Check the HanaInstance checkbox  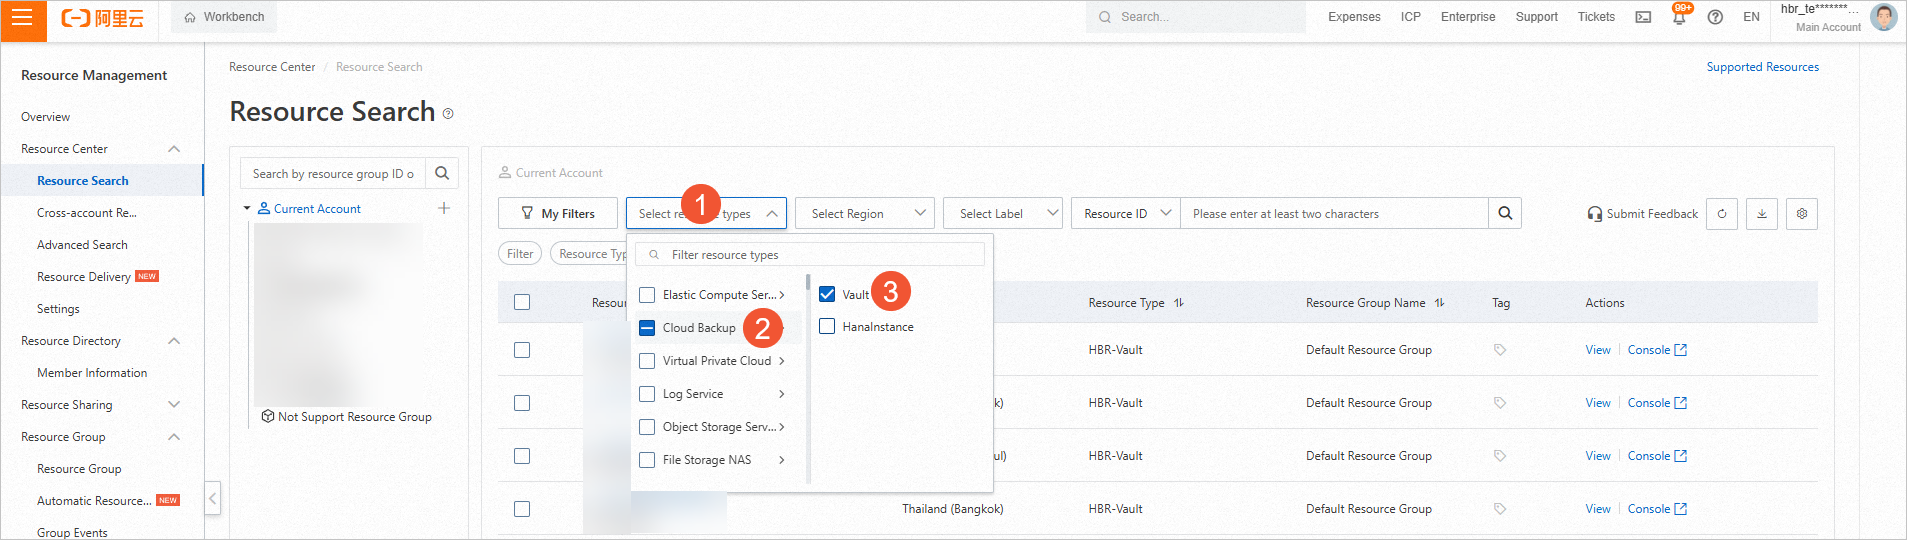pyautogui.click(x=827, y=327)
